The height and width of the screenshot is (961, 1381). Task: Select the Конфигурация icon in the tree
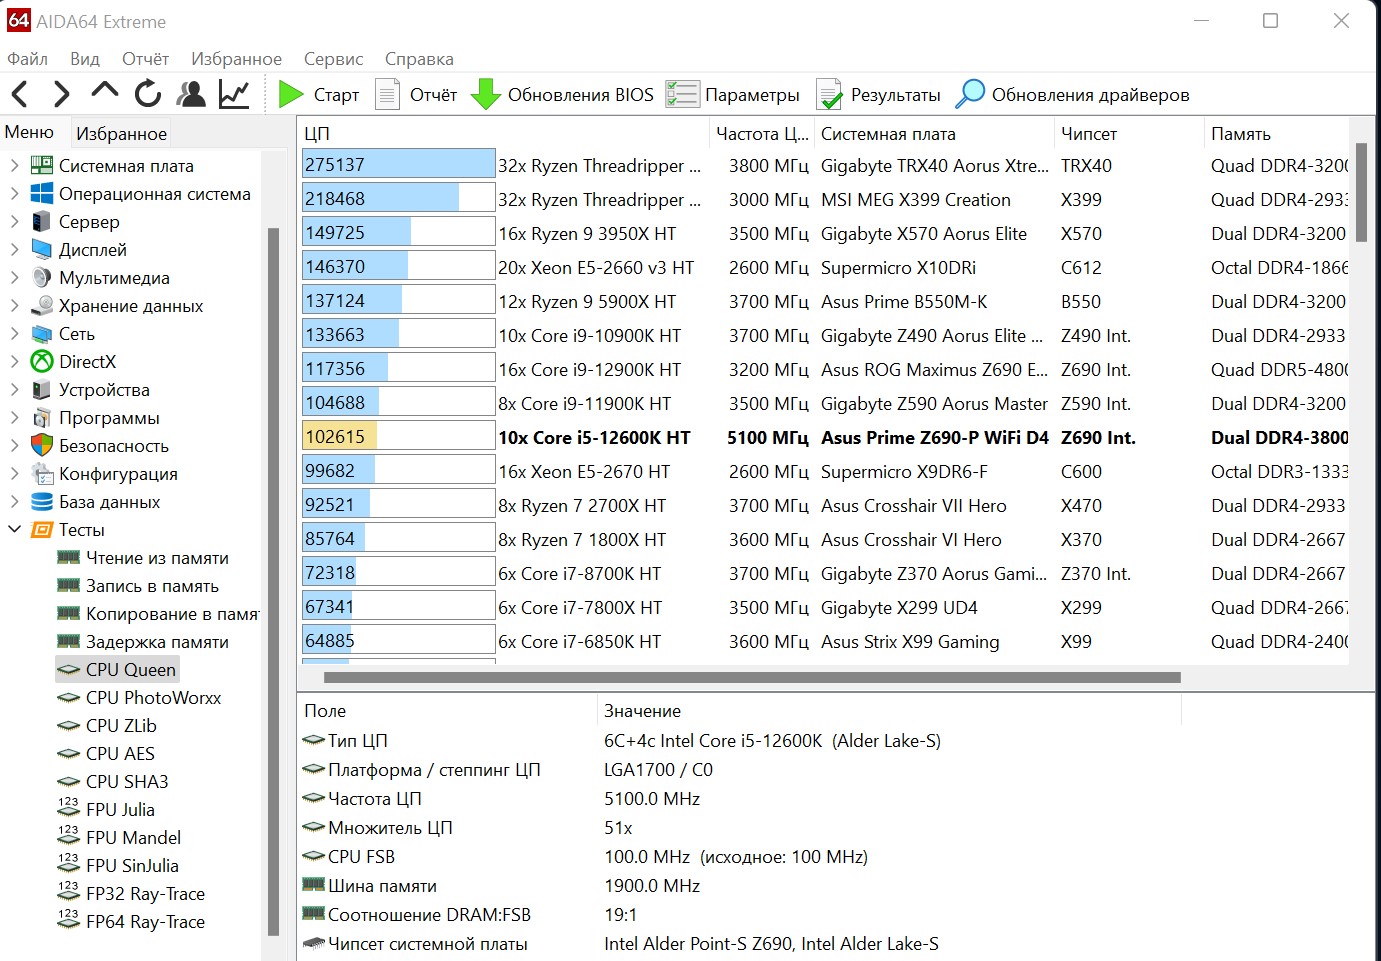tap(41, 474)
